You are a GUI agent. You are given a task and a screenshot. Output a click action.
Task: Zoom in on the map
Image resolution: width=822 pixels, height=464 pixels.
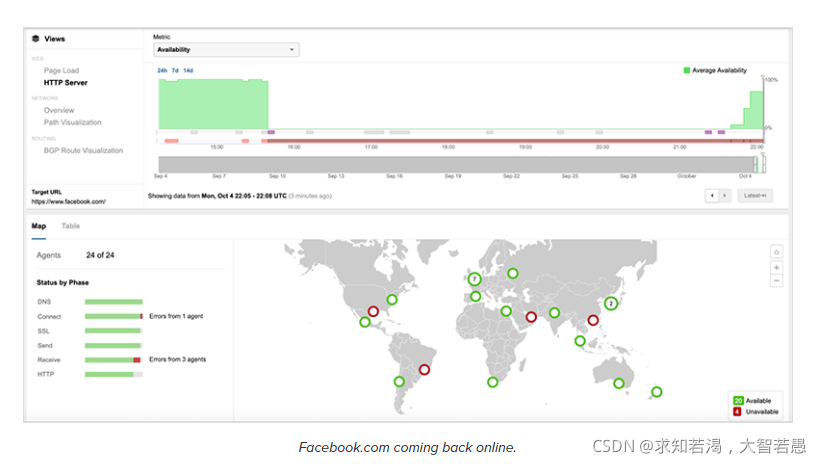(x=776, y=267)
